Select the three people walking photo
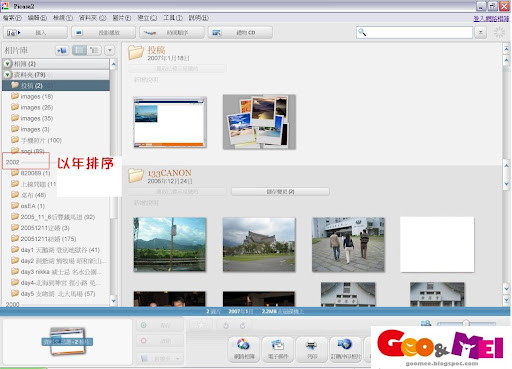Image resolution: width=512 pixels, height=369 pixels. pos(348,244)
